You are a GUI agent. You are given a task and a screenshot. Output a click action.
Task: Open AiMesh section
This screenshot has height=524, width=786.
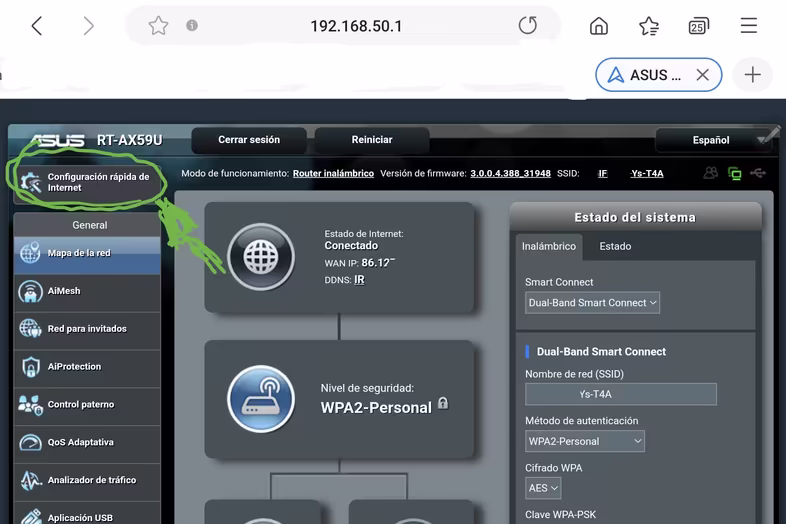click(x=87, y=291)
